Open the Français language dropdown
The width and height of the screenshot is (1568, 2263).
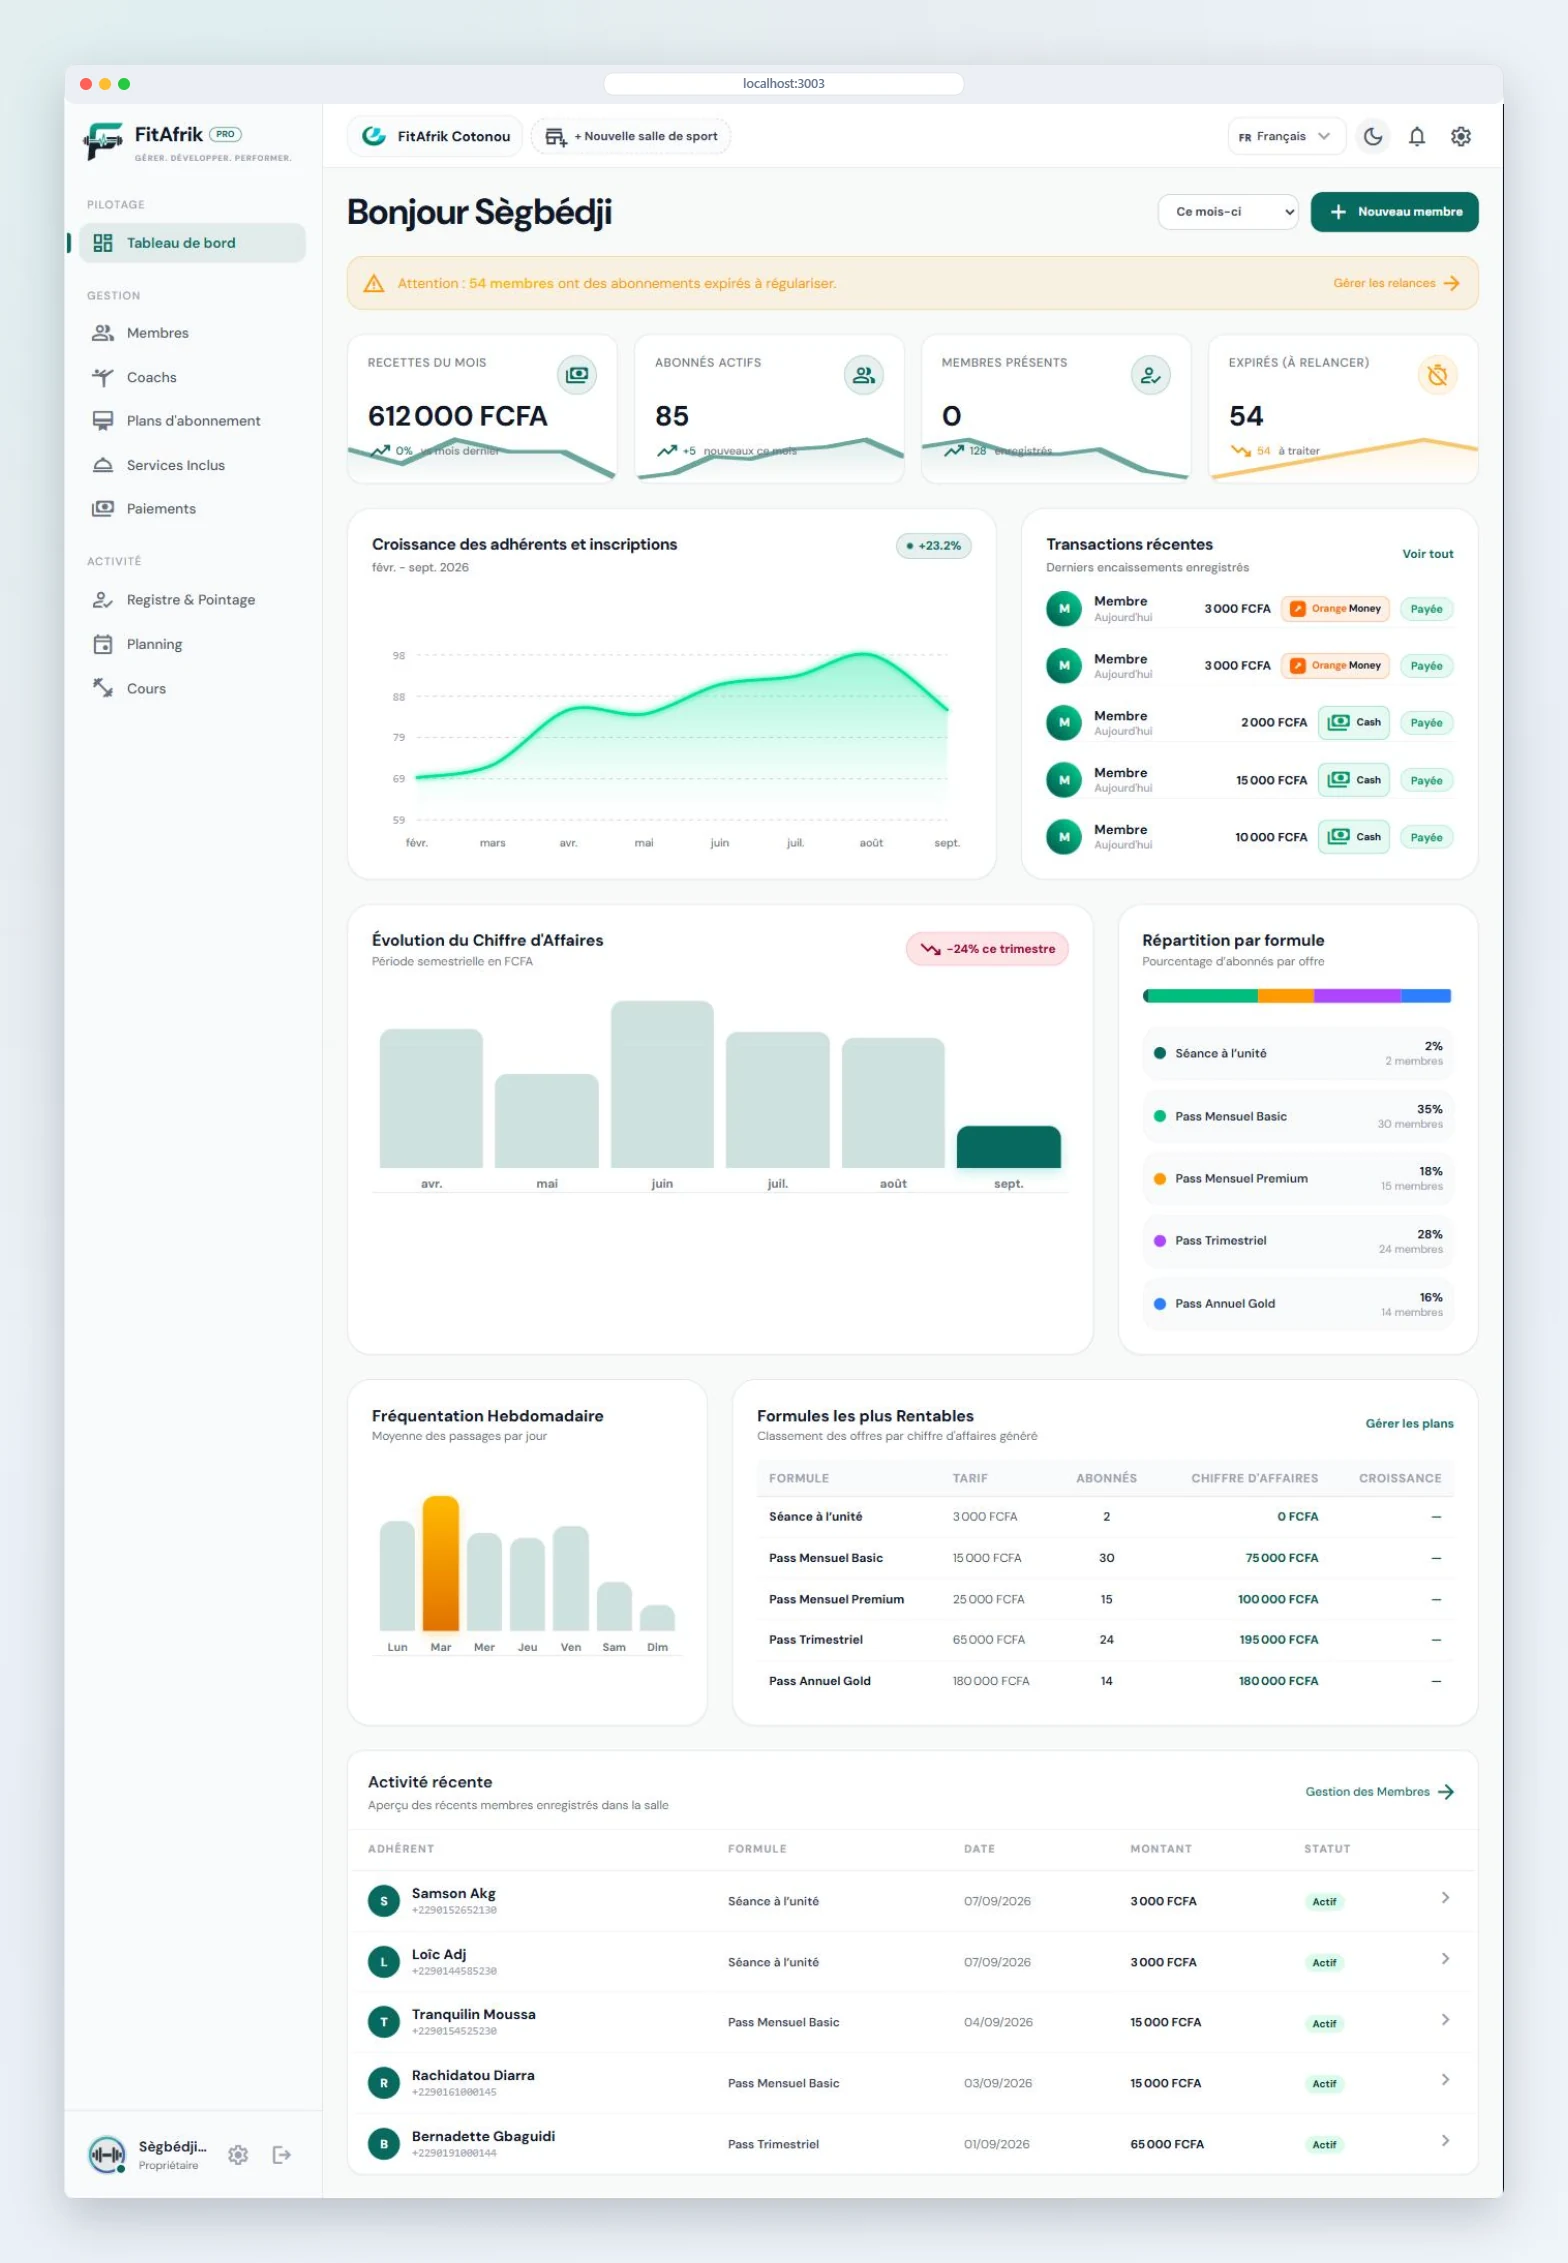(x=1286, y=136)
